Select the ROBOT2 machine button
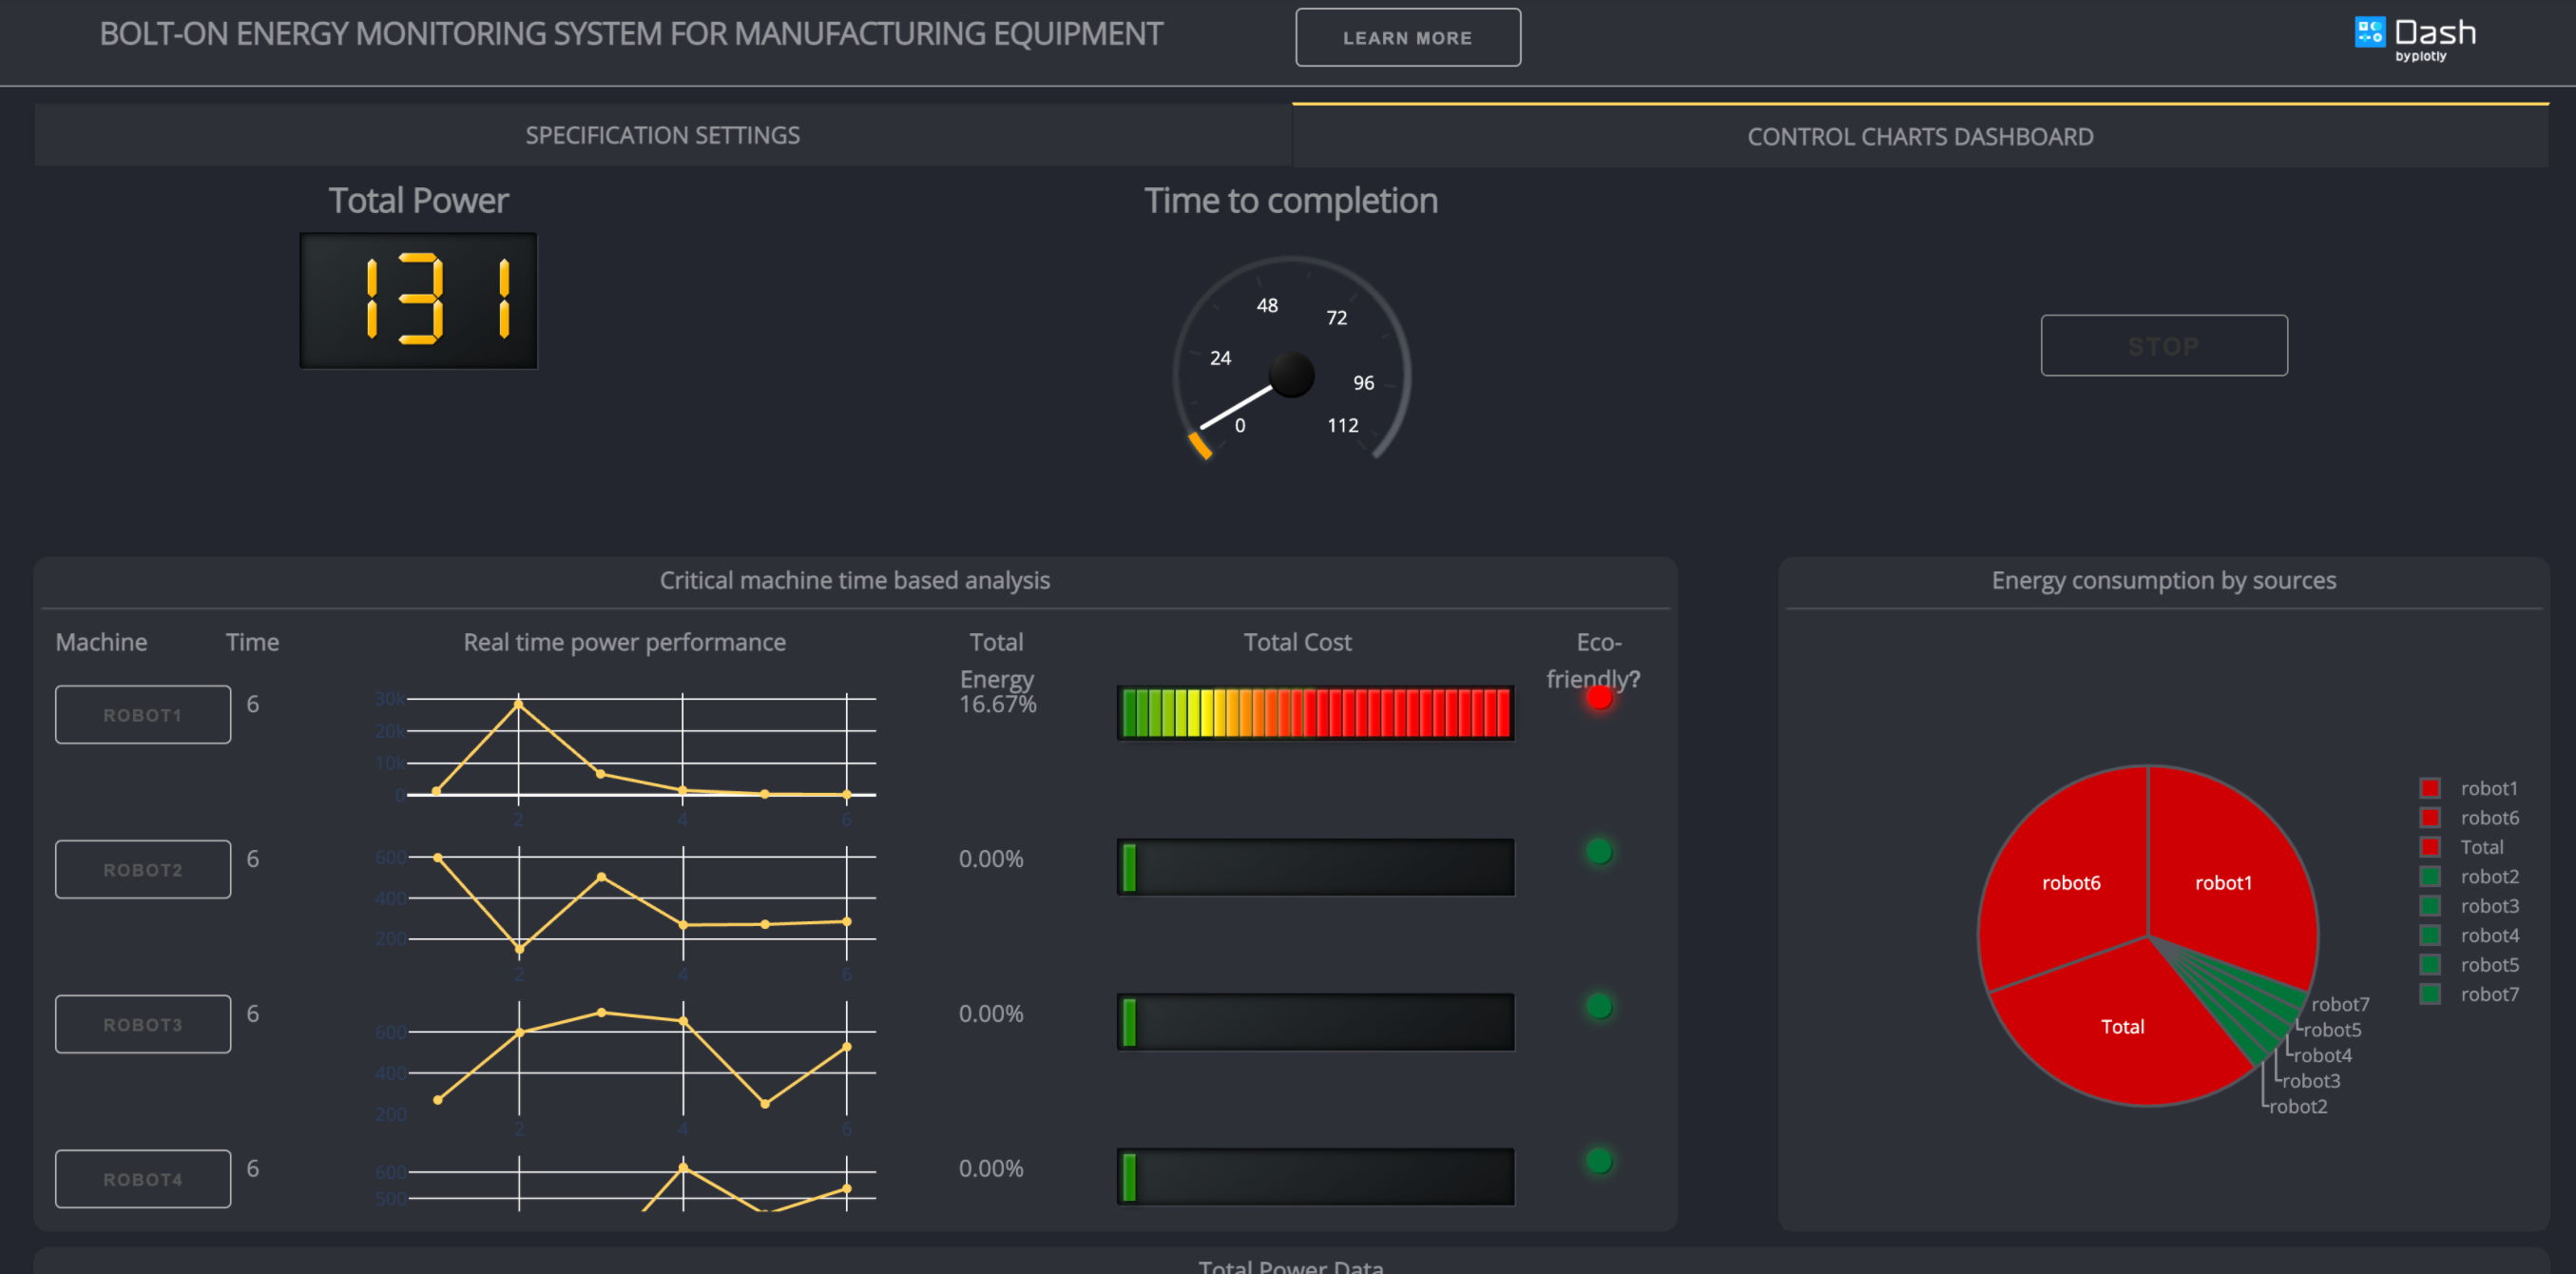 pos(143,869)
